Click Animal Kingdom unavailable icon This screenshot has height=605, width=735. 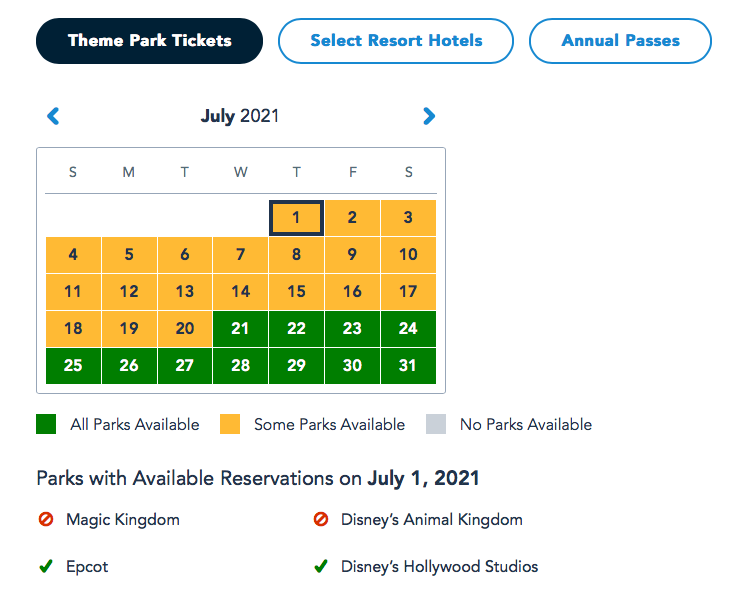[321, 520]
